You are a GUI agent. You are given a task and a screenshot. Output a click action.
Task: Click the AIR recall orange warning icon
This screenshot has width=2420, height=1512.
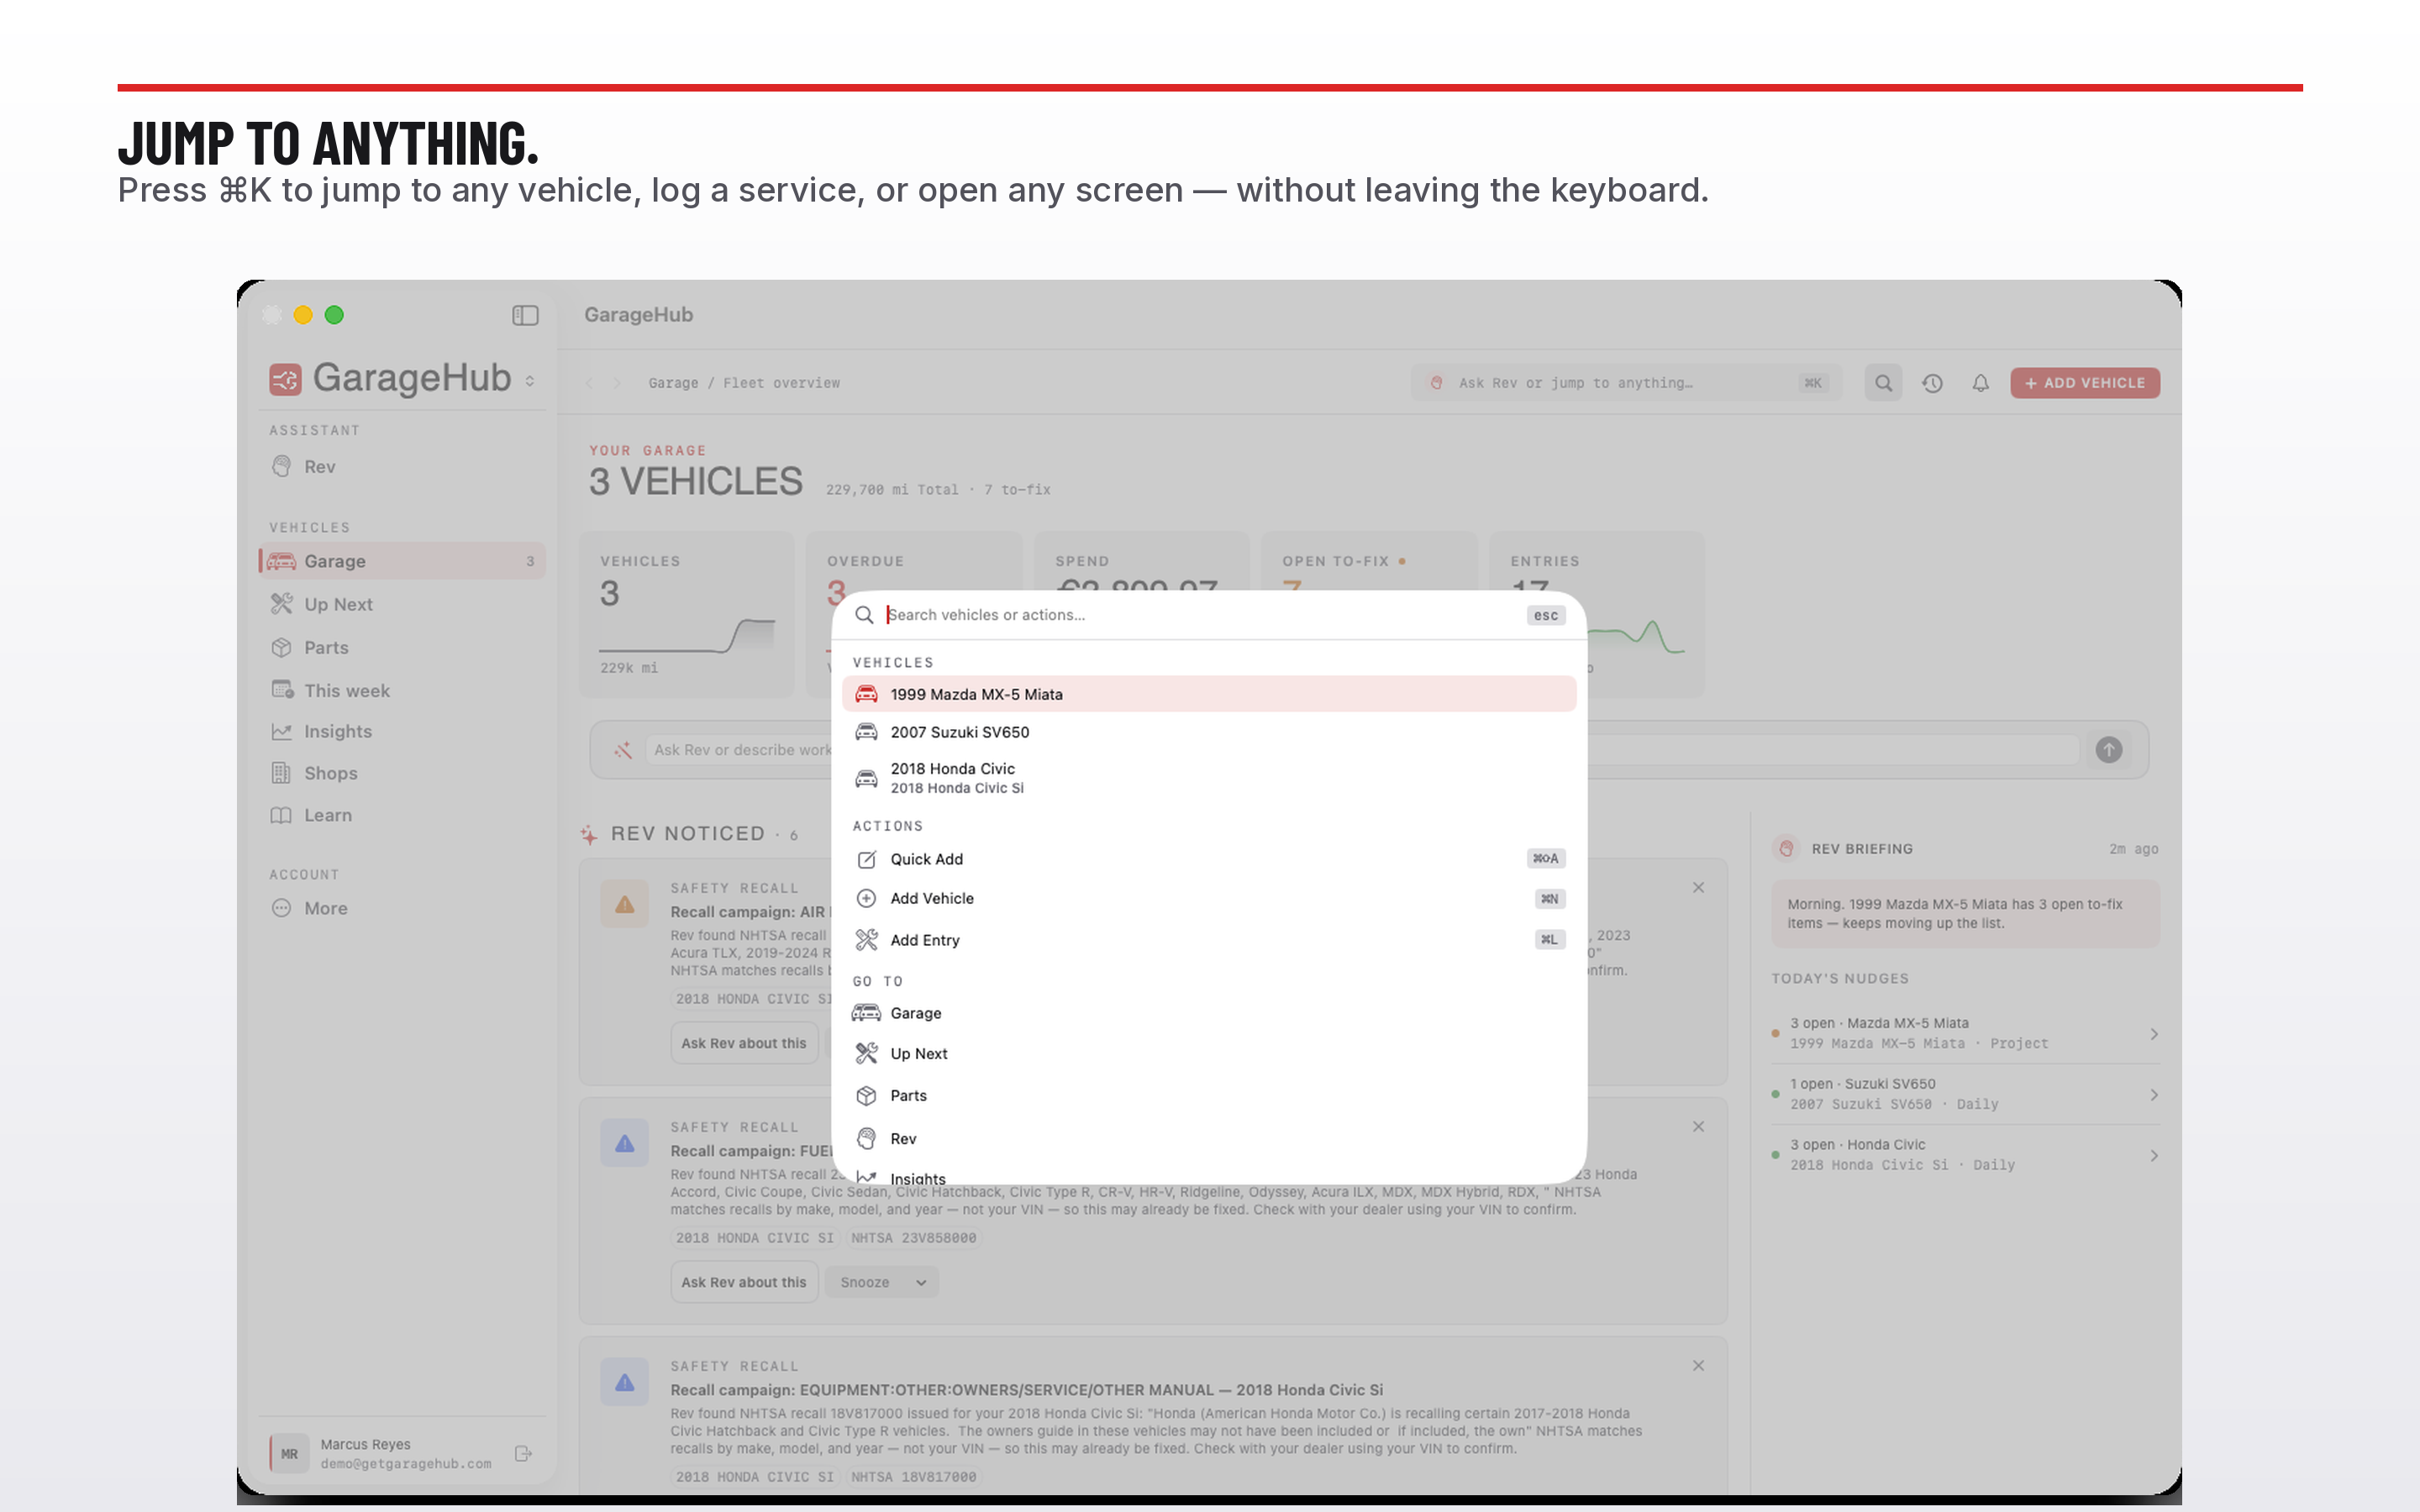(x=625, y=905)
